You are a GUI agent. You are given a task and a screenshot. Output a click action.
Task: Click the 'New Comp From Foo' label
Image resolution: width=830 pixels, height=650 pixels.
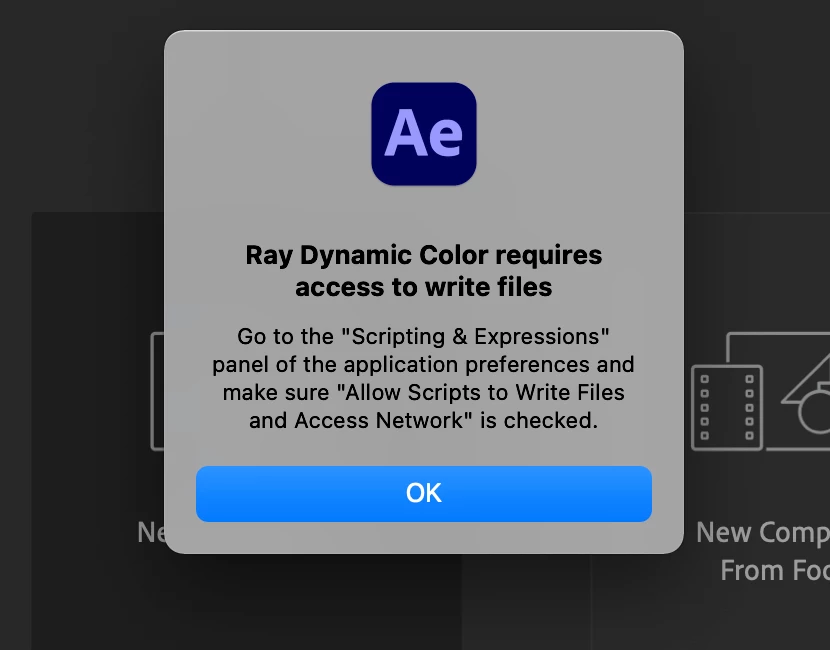click(763, 551)
